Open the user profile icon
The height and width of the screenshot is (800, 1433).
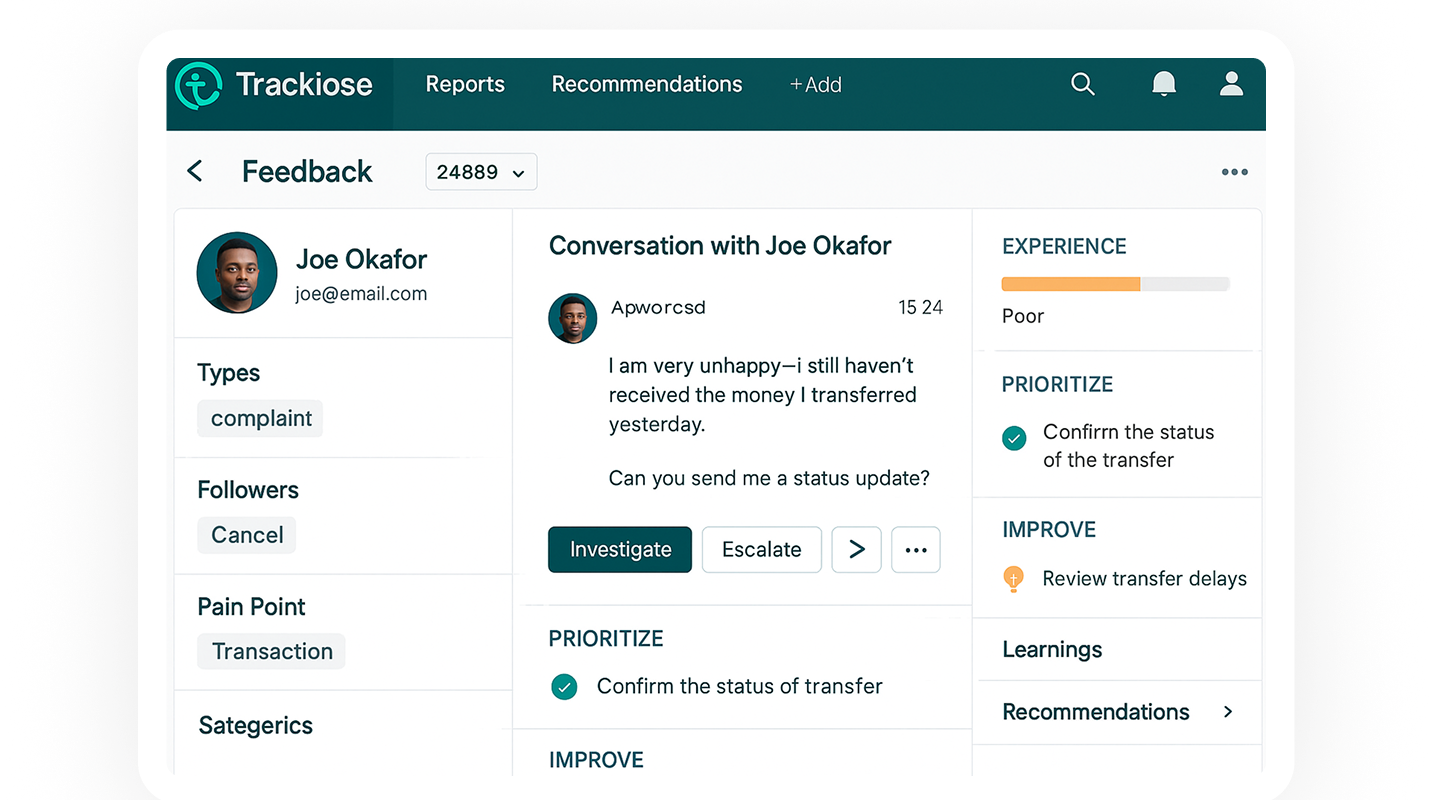coord(1231,84)
